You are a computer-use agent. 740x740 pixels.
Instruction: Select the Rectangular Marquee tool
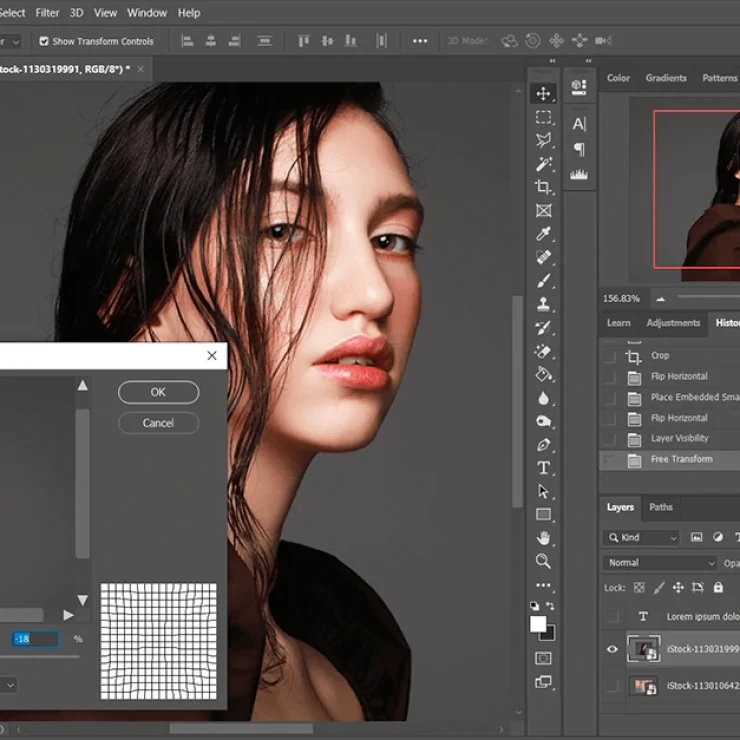click(x=543, y=117)
